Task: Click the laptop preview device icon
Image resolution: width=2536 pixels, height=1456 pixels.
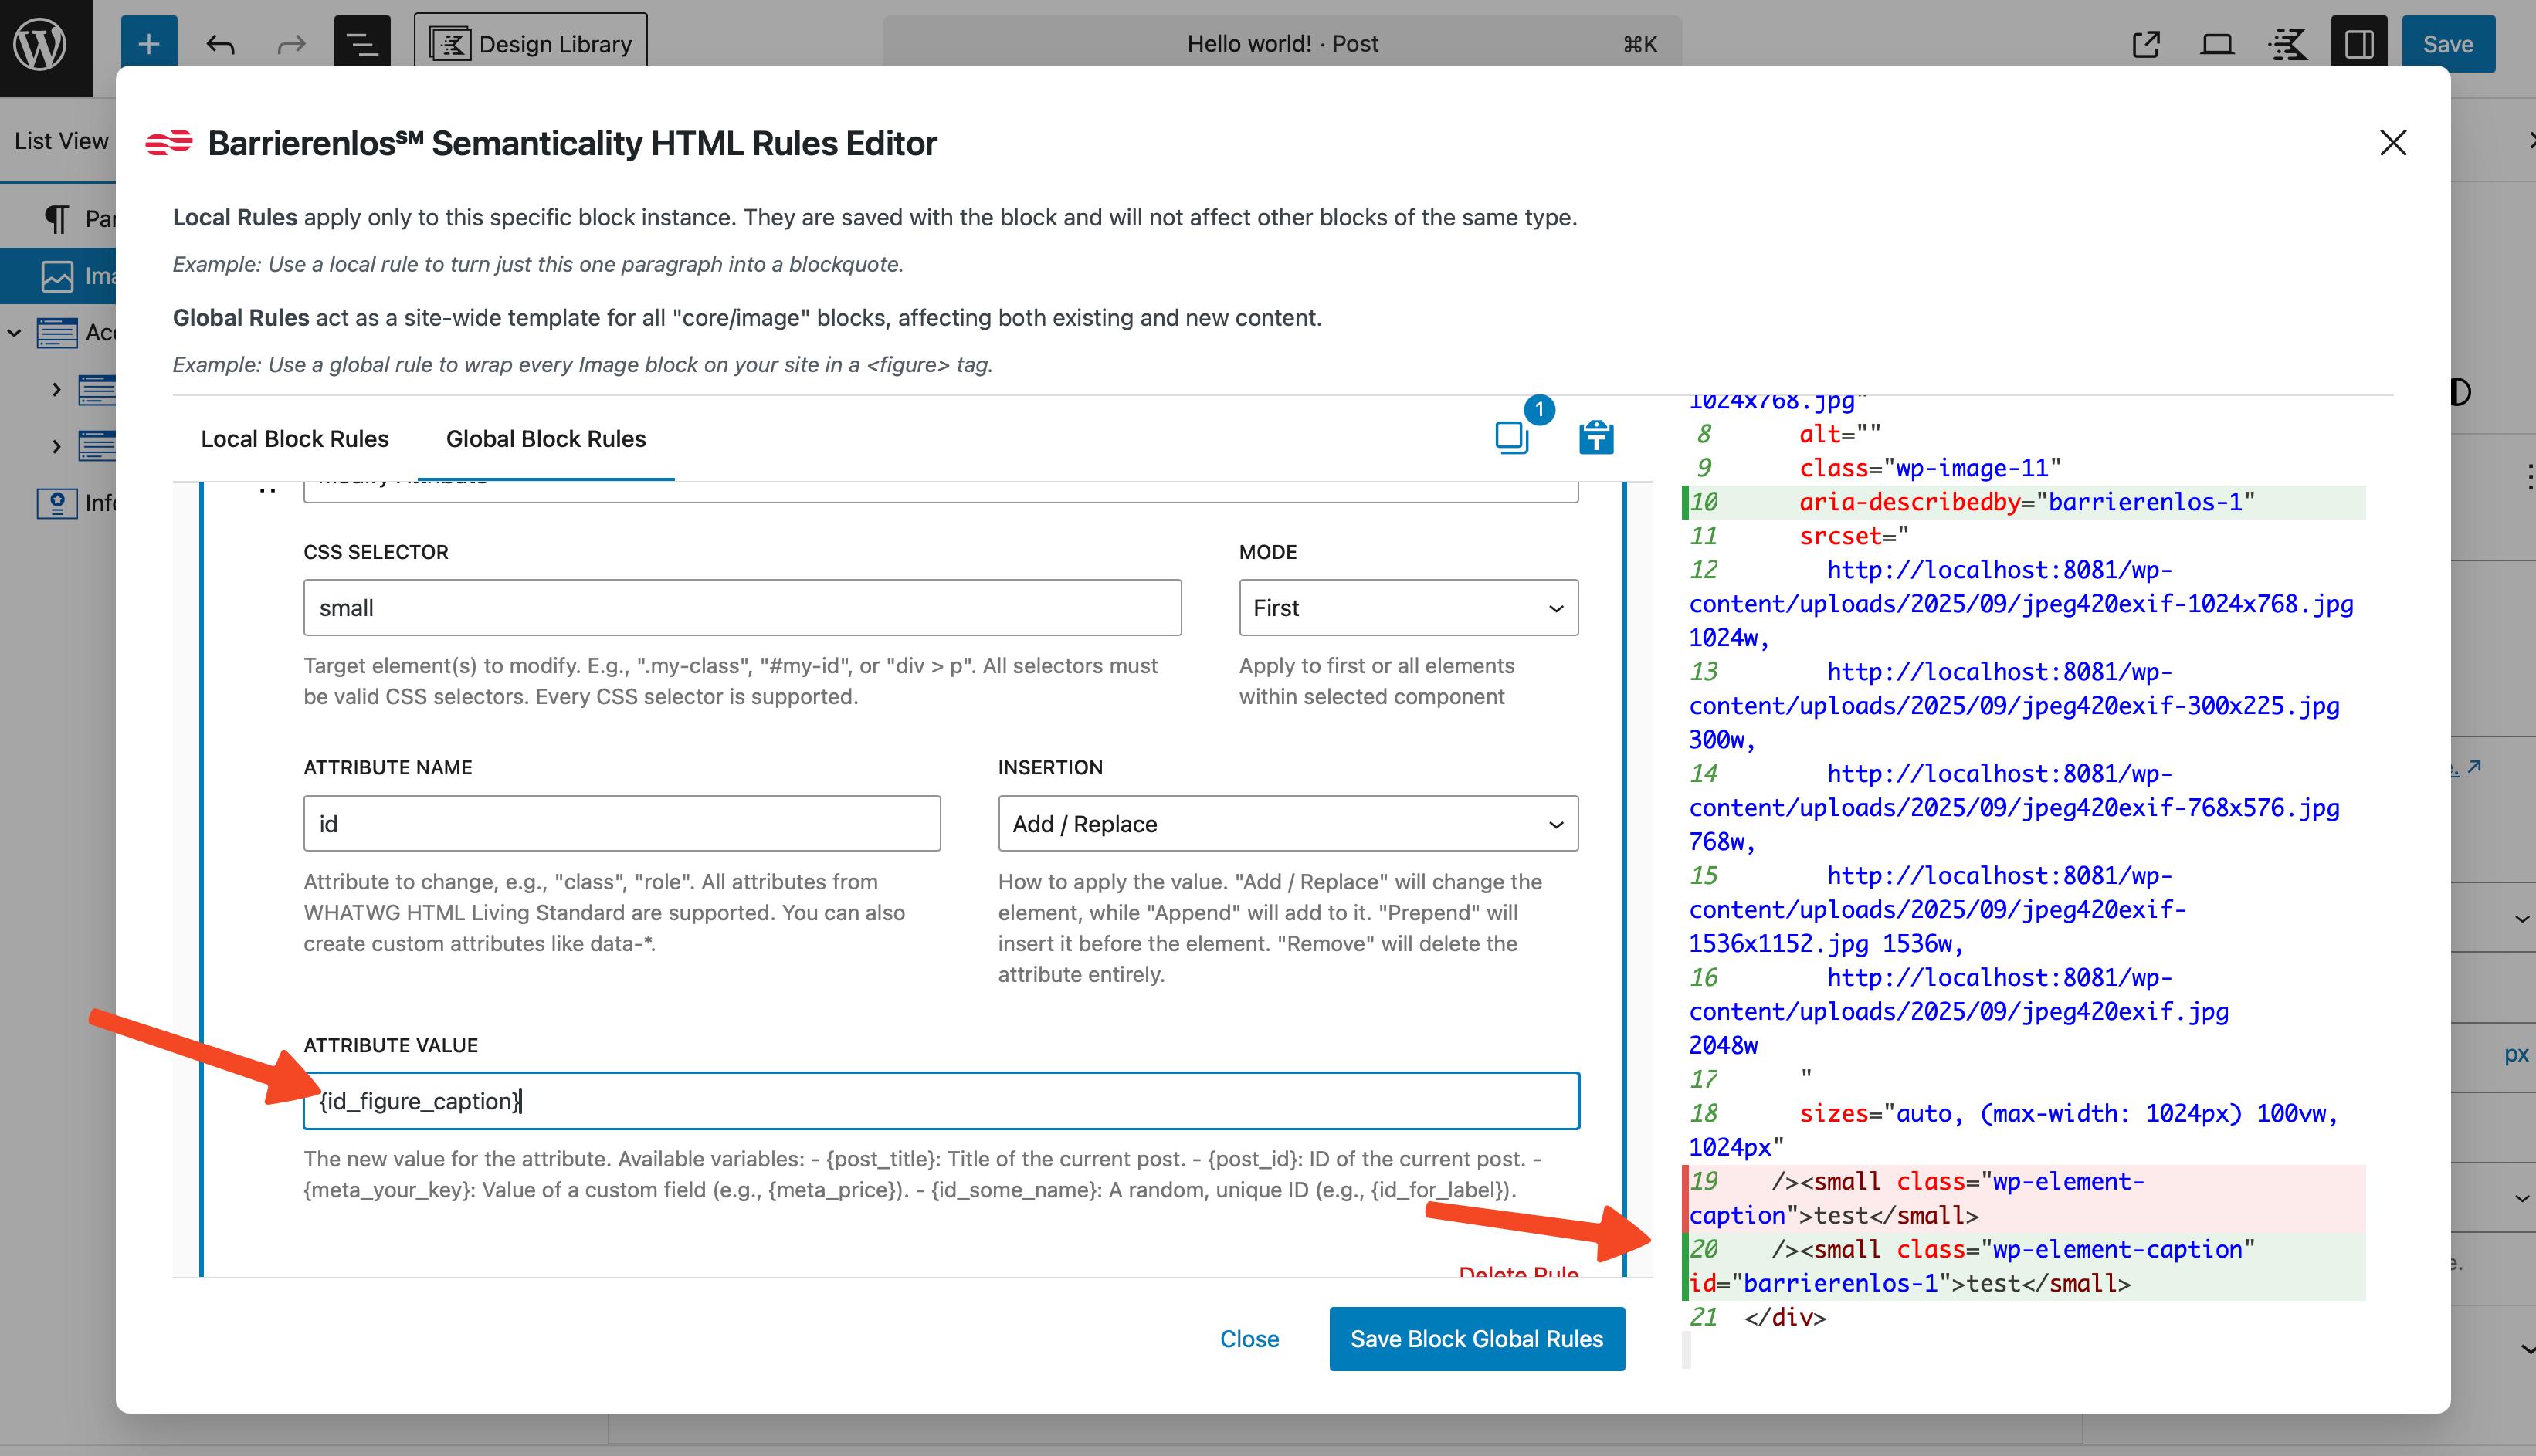Action: pos(2217,44)
